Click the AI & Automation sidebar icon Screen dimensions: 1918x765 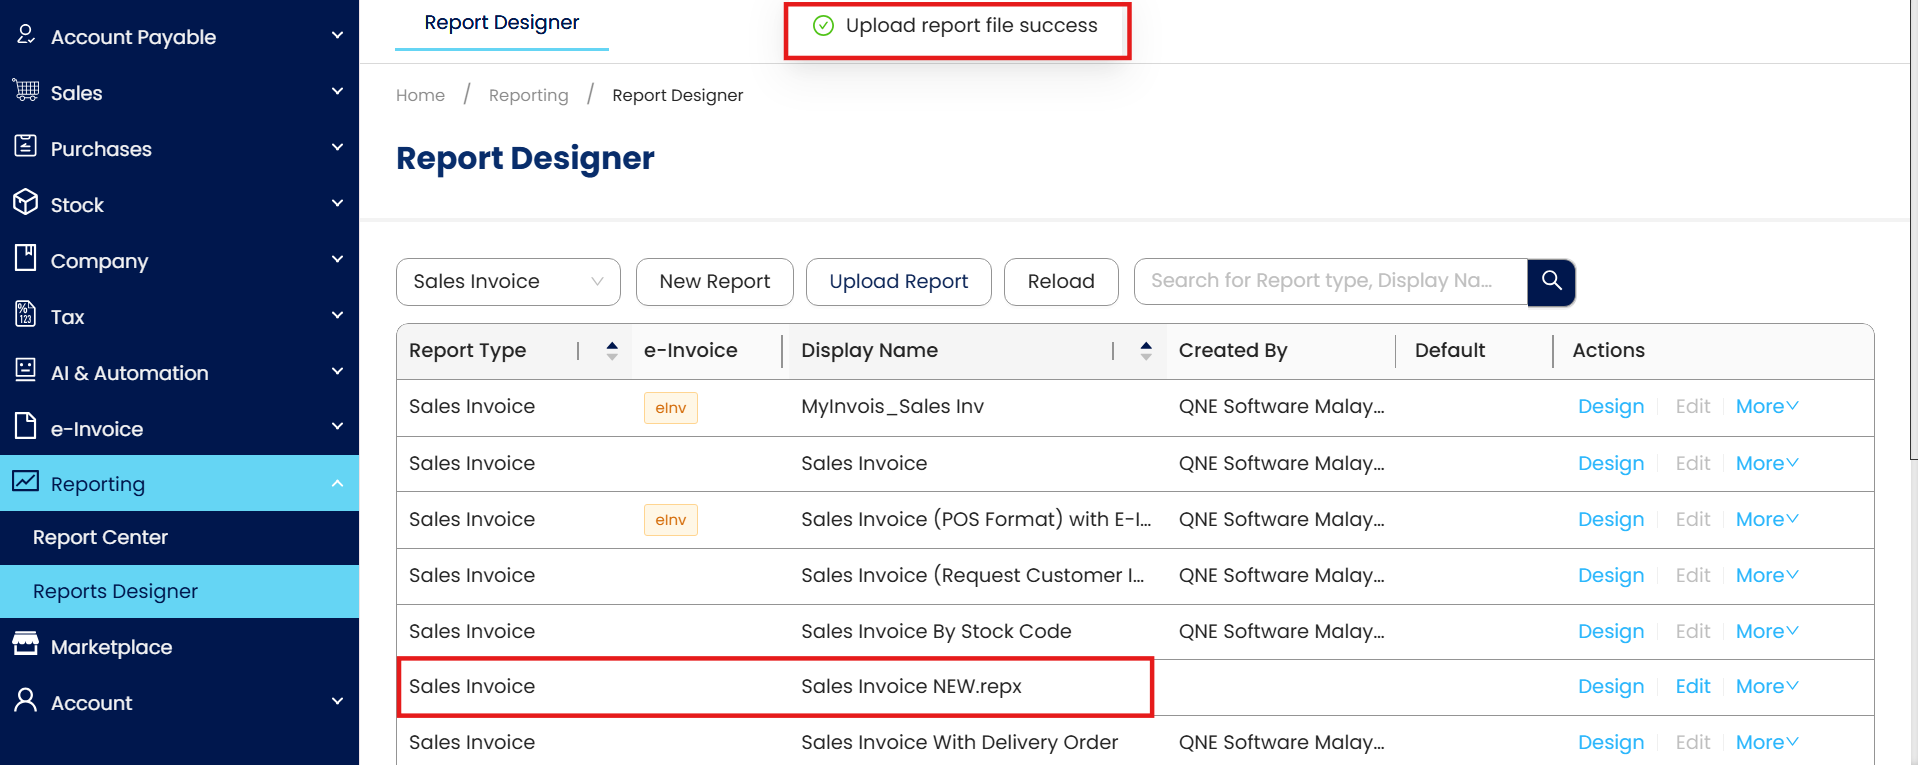click(x=26, y=371)
